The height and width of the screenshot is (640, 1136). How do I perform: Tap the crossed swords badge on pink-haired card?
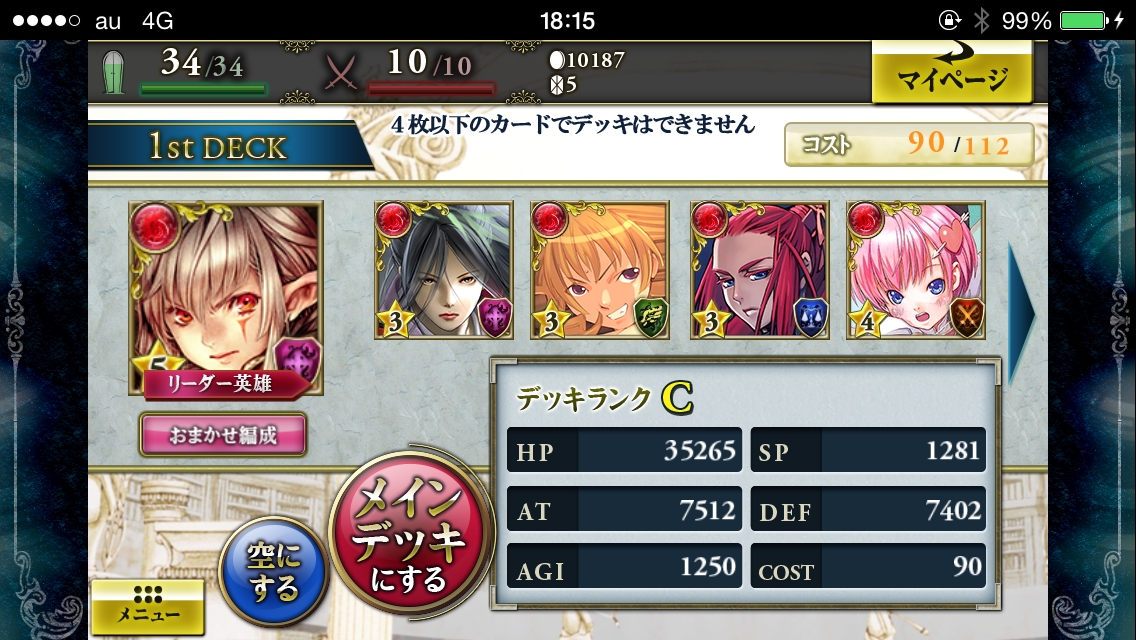pyautogui.click(x=967, y=317)
